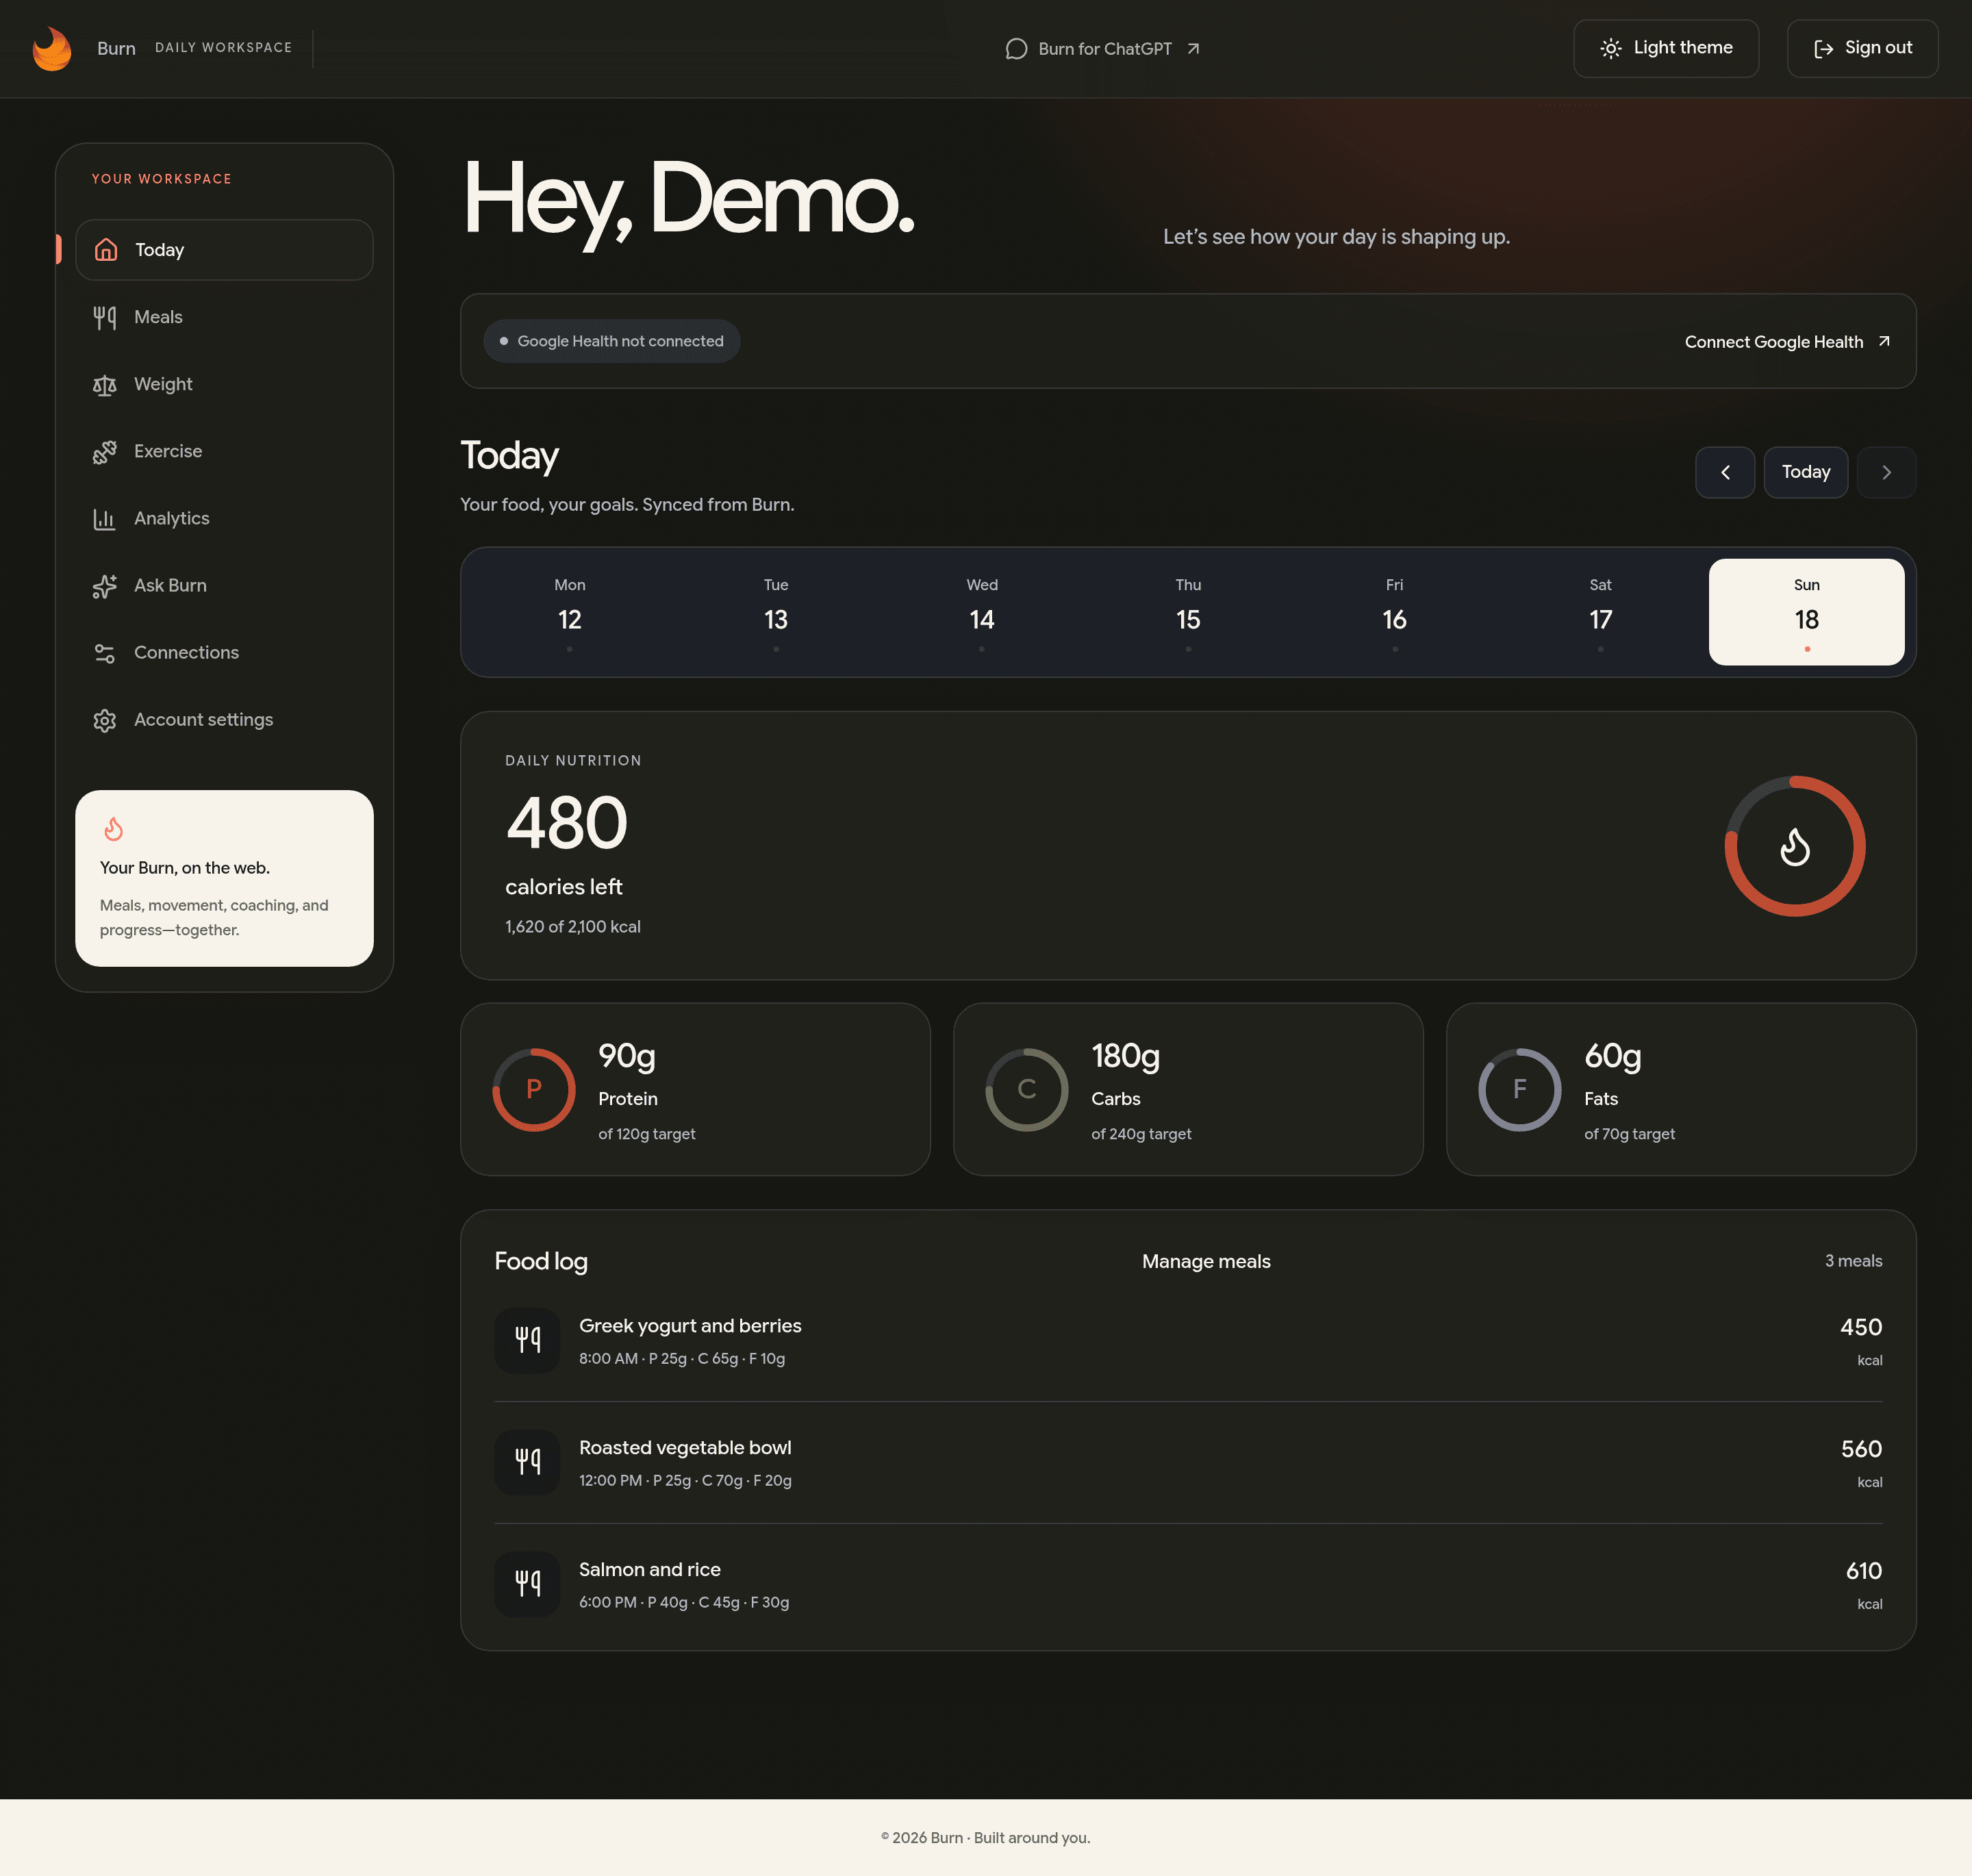Image resolution: width=1972 pixels, height=1876 pixels.
Task: Click the house icon for Today
Action: tap(106, 250)
